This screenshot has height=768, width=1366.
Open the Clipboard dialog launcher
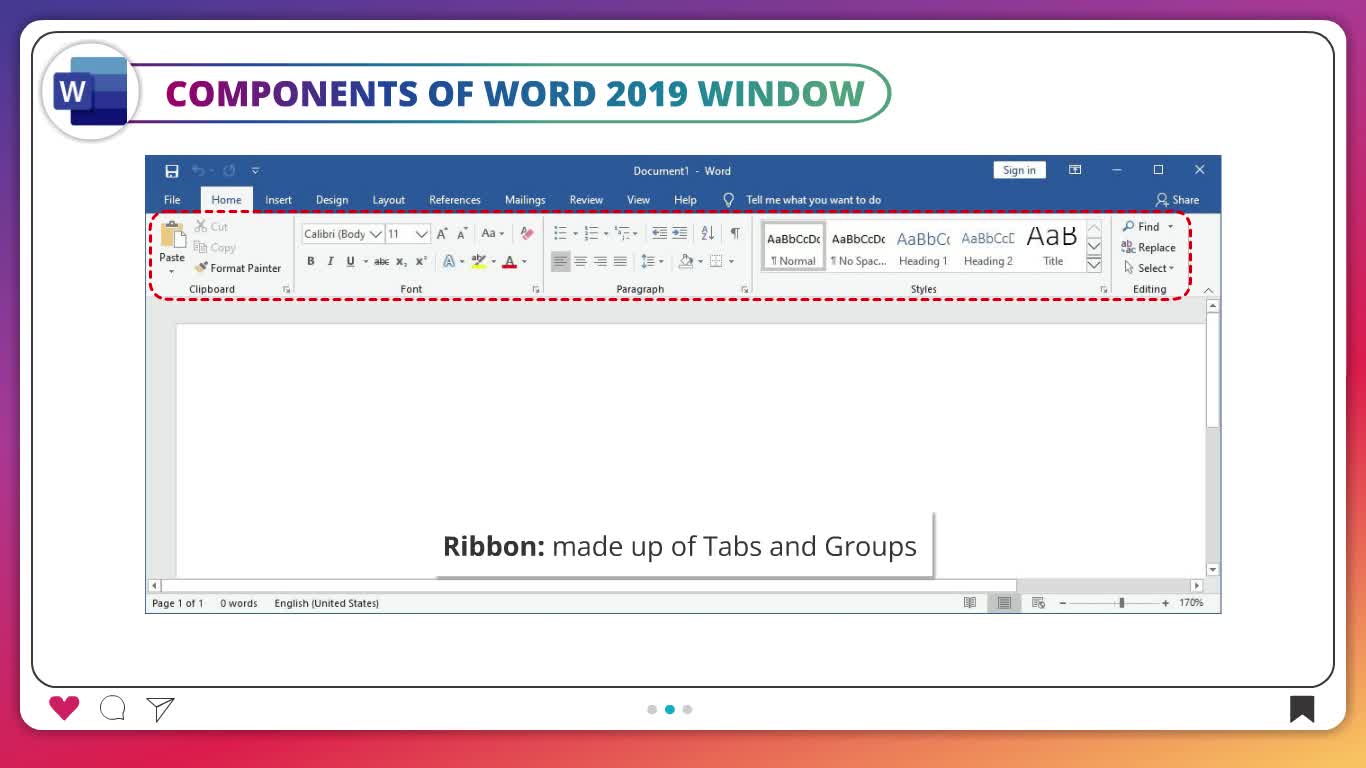tap(286, 290)
